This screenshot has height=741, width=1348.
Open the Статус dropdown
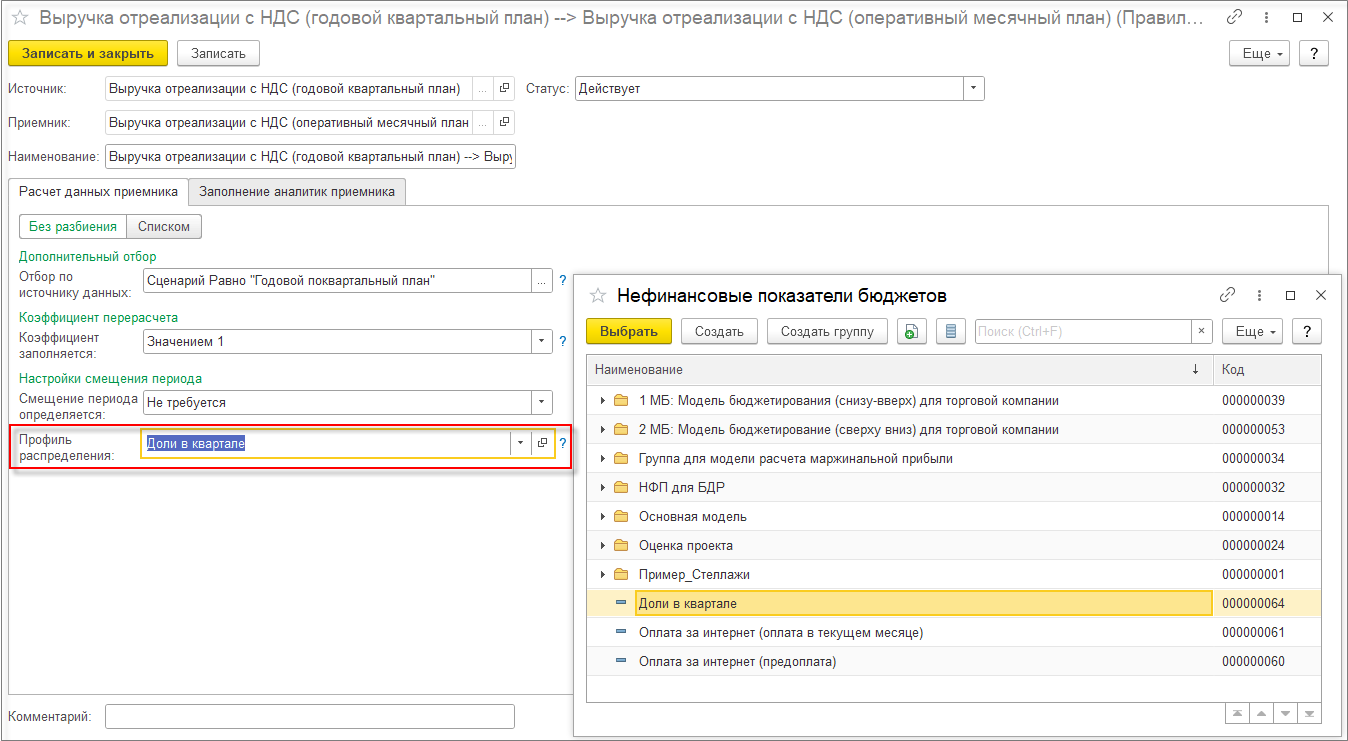coord(974,89)
